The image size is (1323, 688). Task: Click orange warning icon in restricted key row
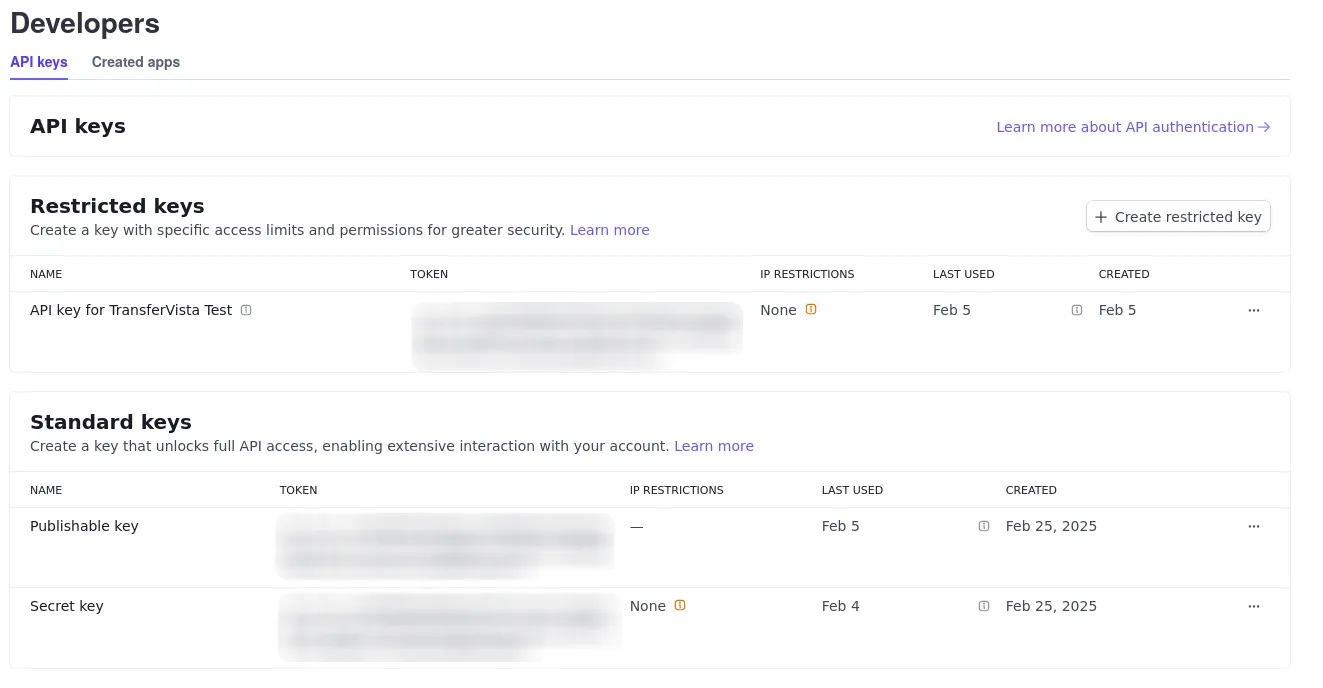click(x=811, y=310)
